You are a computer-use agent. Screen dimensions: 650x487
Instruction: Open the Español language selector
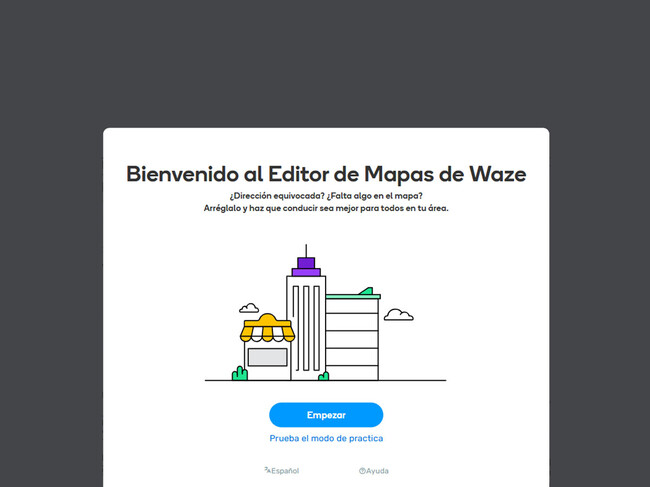pos(281,470)
